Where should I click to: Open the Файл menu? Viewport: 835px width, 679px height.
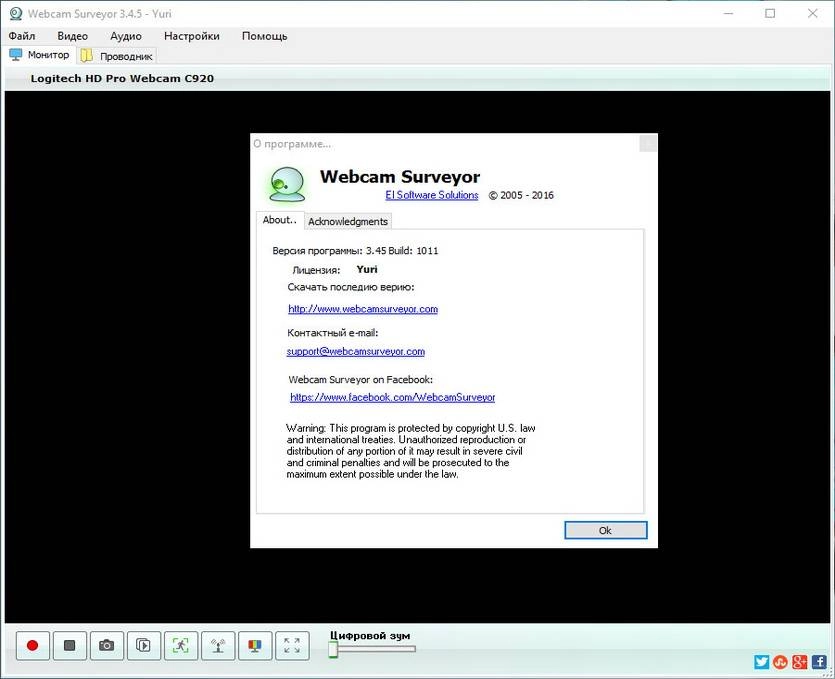(x=22, y=36)
